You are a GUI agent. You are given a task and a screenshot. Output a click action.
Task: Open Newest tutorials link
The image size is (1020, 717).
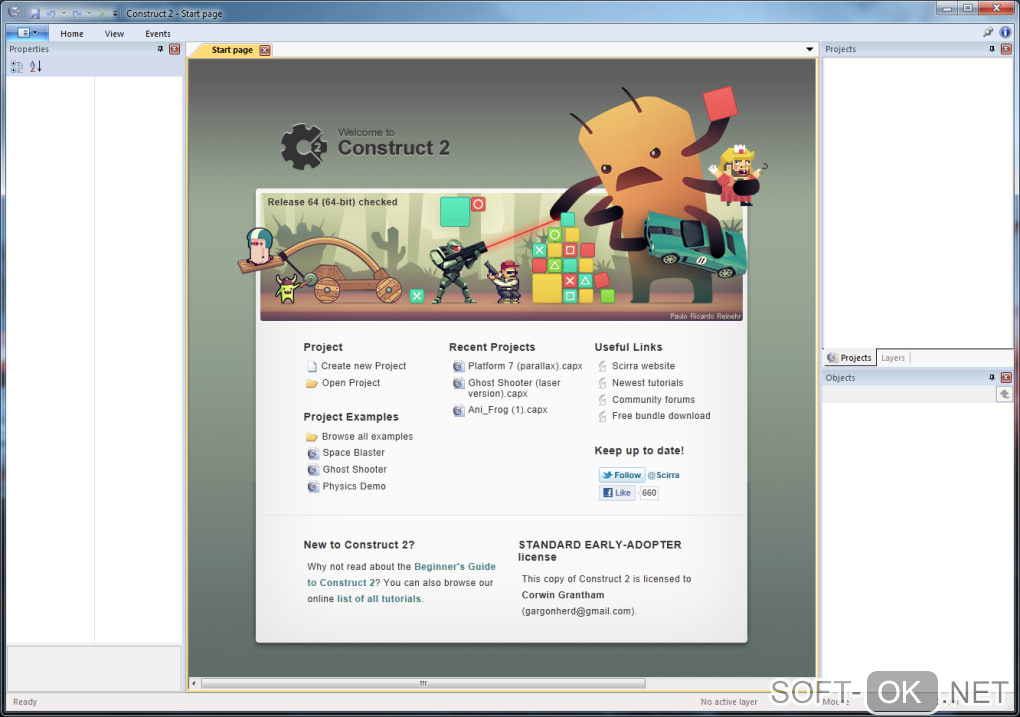click(647, 383)
